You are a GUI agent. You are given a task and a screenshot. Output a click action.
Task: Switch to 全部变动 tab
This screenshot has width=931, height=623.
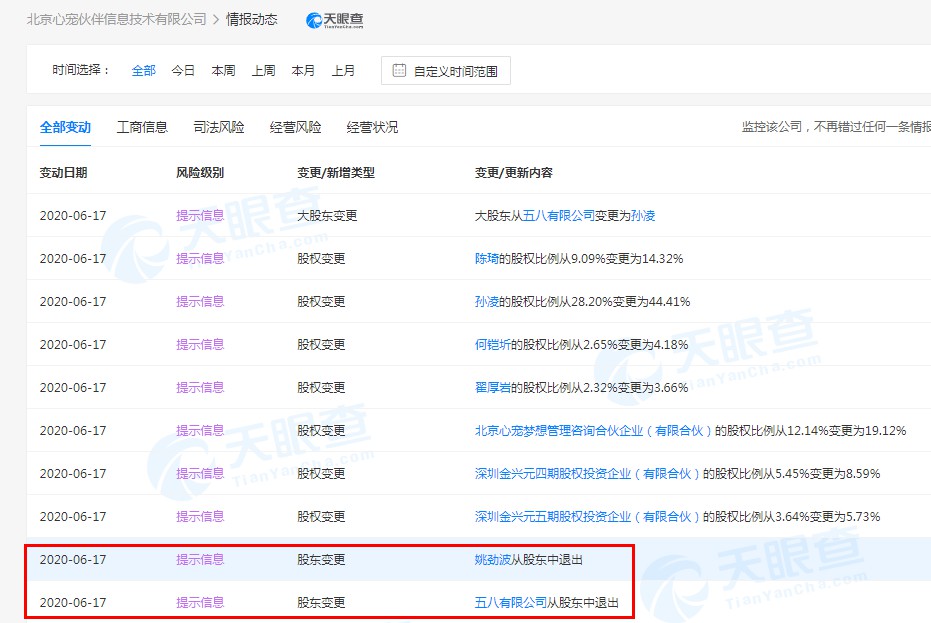click(x=65, y=127)
